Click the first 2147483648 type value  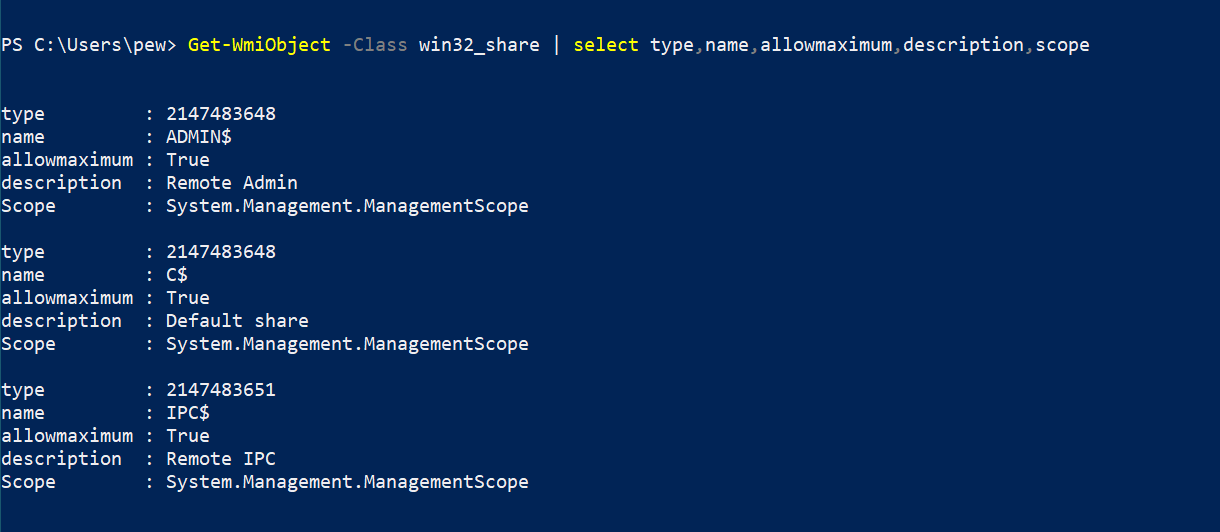pyautogui.click(x=221, y=114)
